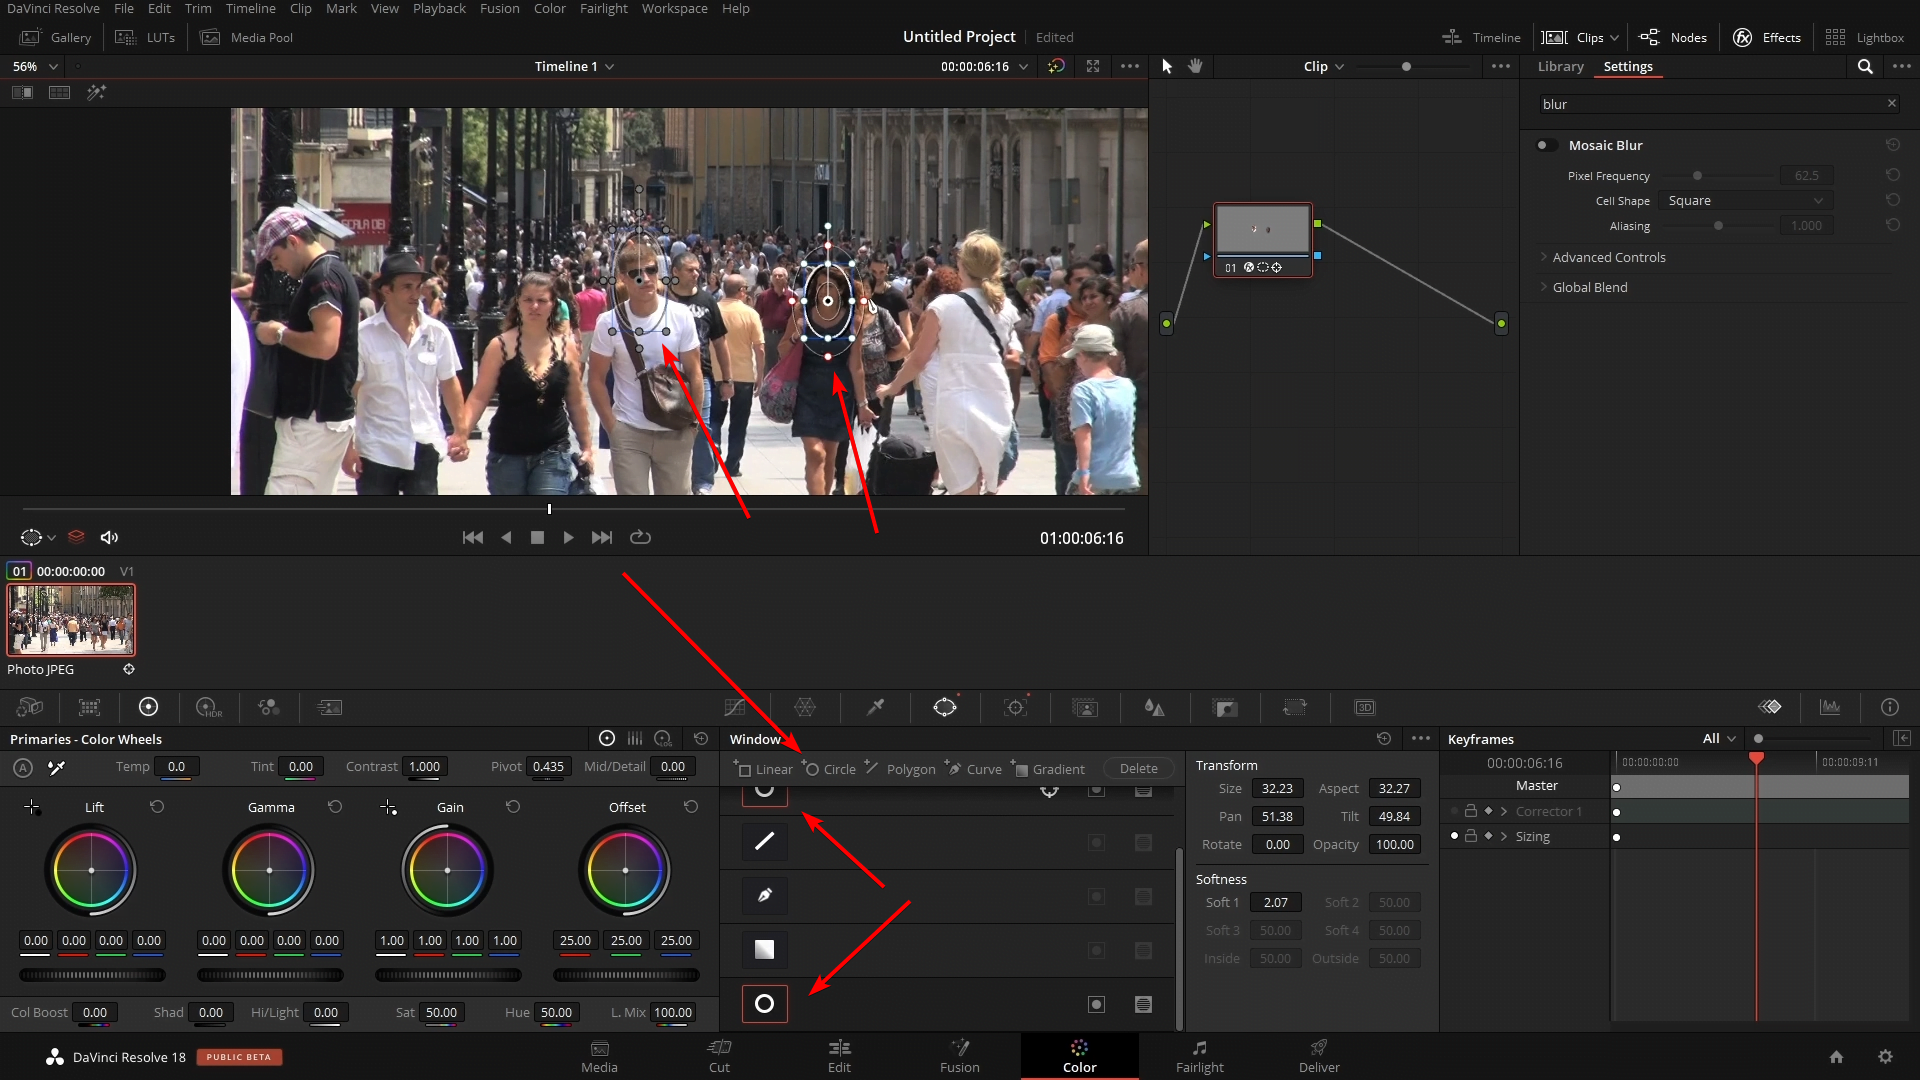The width and height of the screenshot is (1920, 1080).
Task: Open the Qualifier eyedropper palette
Action: click(875, 707)
